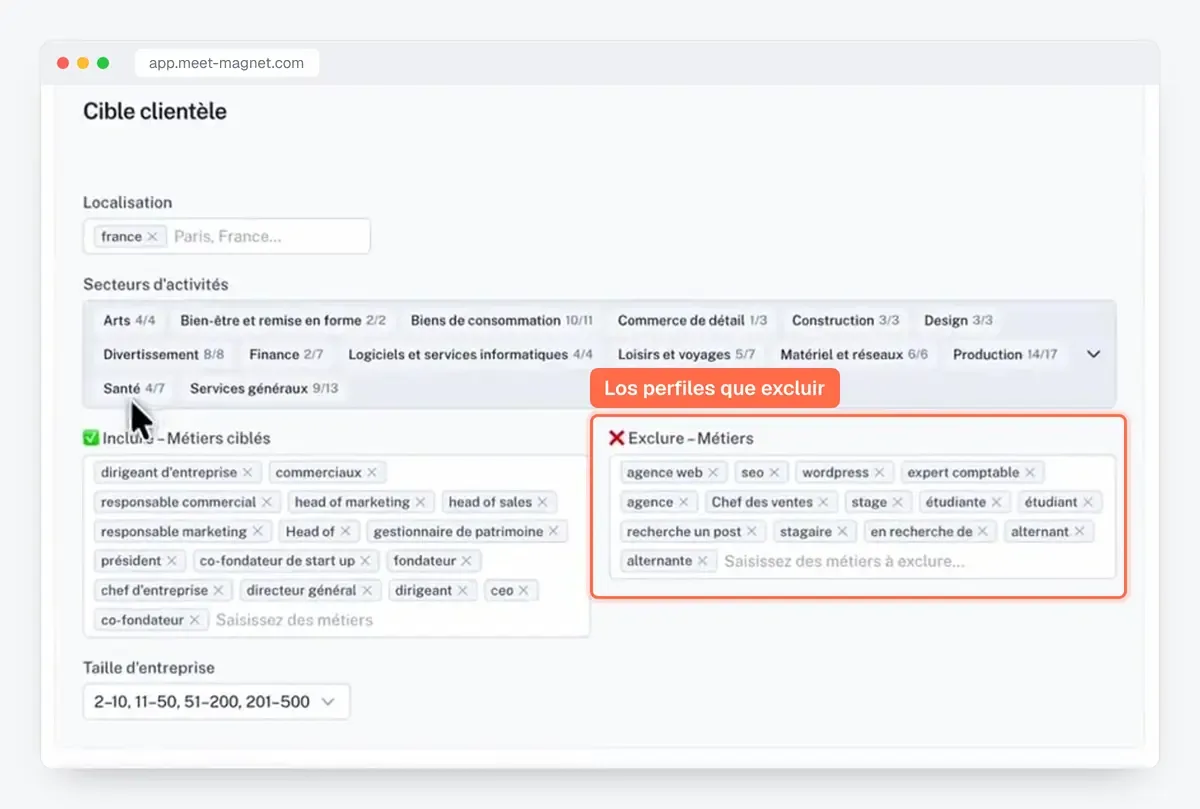Expand the Secteurs d'activités list chevron
The height and width of the screenshot is (809, 1200).
click(x=1093, y=354)
